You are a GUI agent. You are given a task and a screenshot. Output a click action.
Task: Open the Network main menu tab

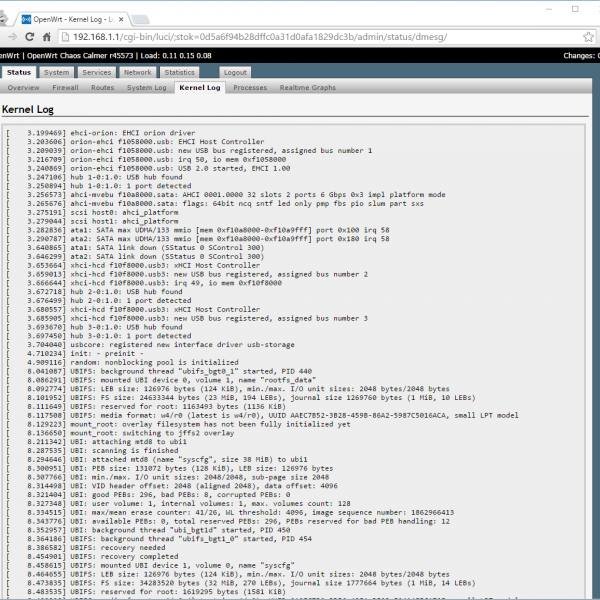pyautogui.click(x=138, y=72)
